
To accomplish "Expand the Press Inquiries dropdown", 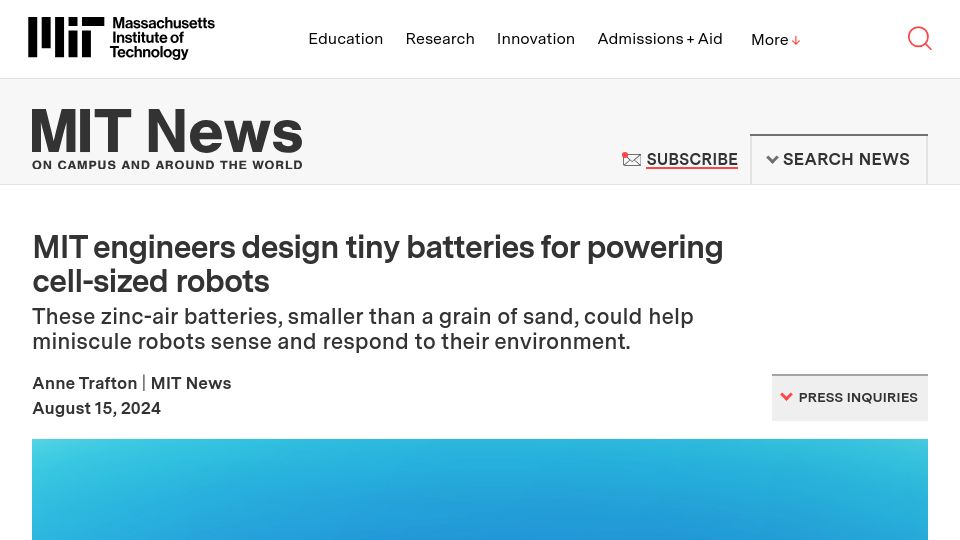I will pos(850,397).
